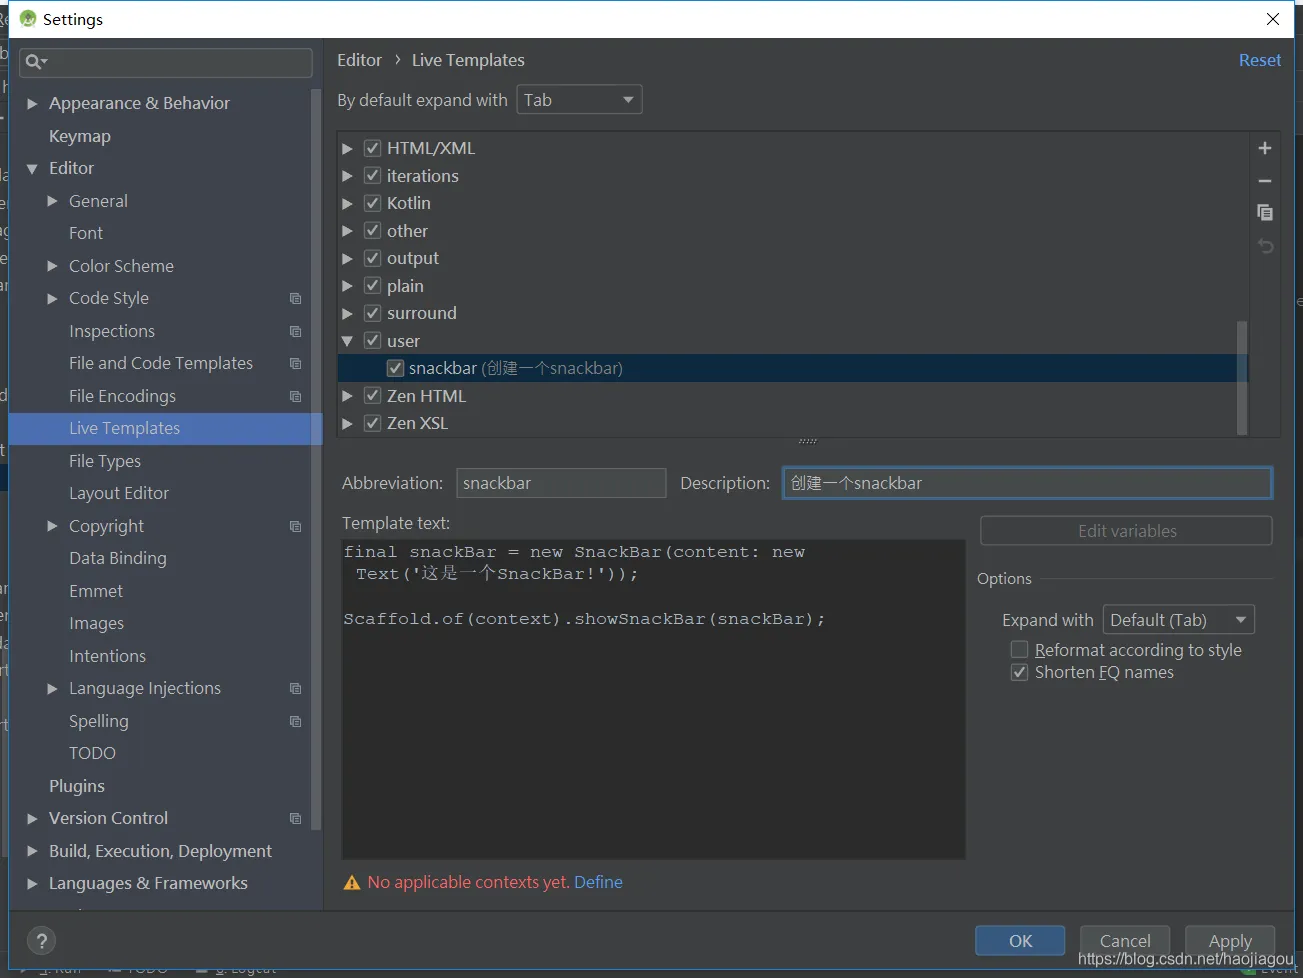This screenshot has width=1303, height=978.
Task: Click the Android Studio icon in title bar
Action: [28, 19]
